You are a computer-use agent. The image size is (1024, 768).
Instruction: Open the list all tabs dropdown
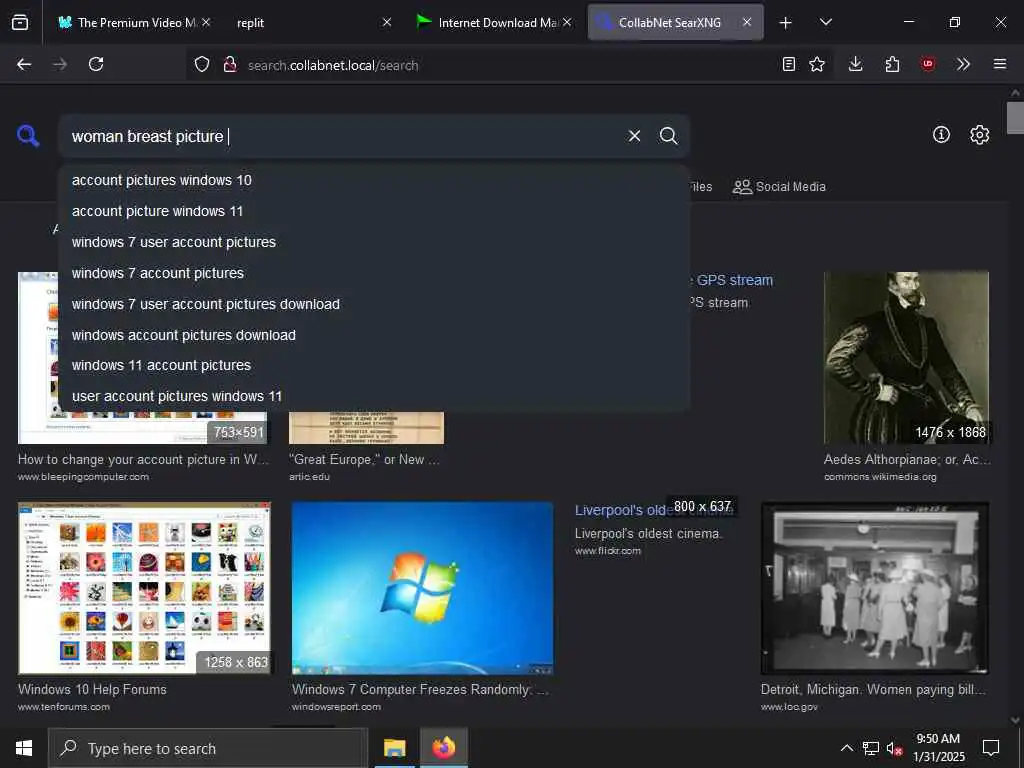click(x=825, y=22)
